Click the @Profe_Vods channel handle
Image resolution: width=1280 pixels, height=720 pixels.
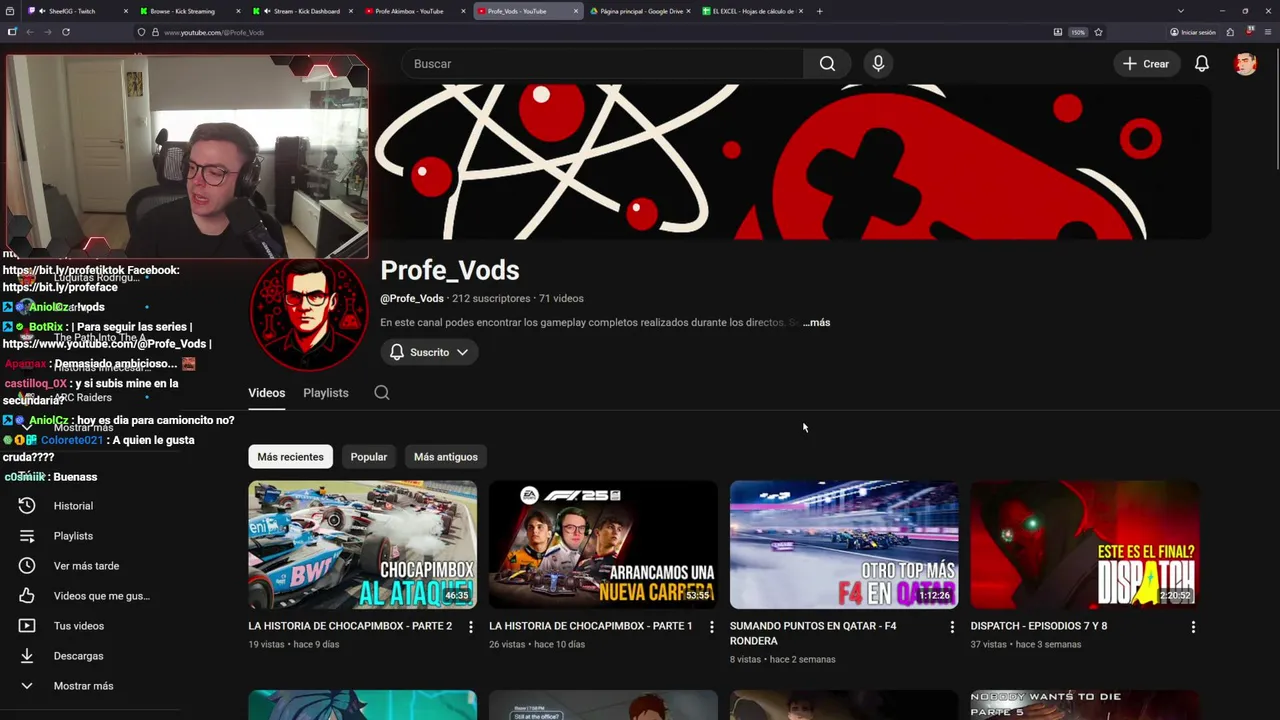tap(412, 299)
